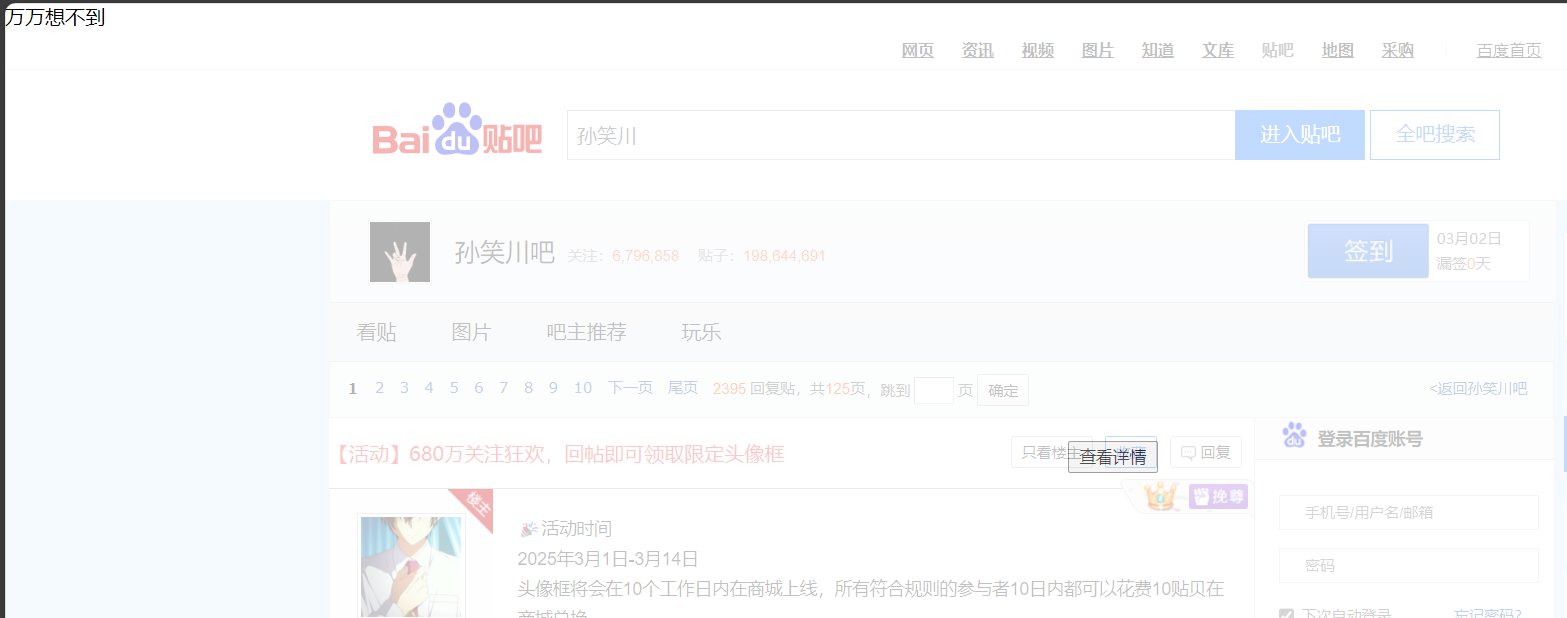Click the current page number 1
This screenshot has width=1567, height=618.
click(353, 389)
